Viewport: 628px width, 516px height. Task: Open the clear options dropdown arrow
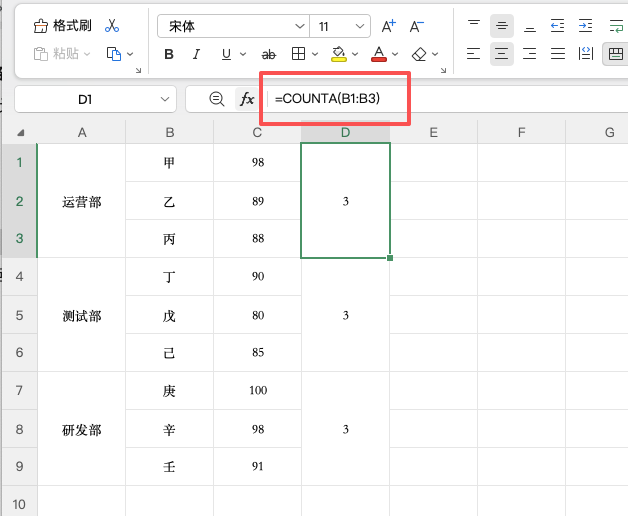[x=435, y=54]
